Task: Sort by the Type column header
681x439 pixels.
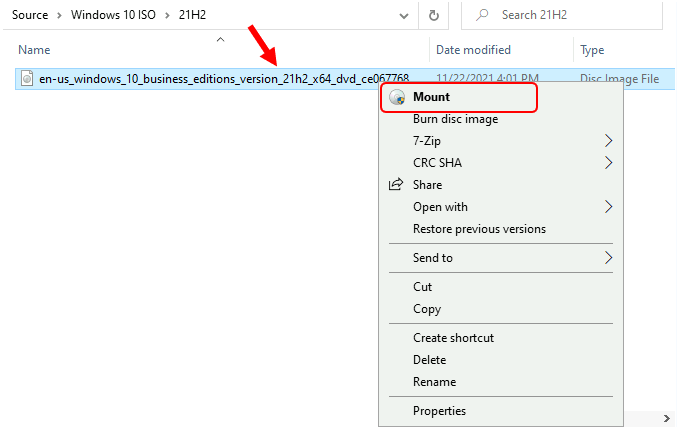Action: (x=592, y=50)
